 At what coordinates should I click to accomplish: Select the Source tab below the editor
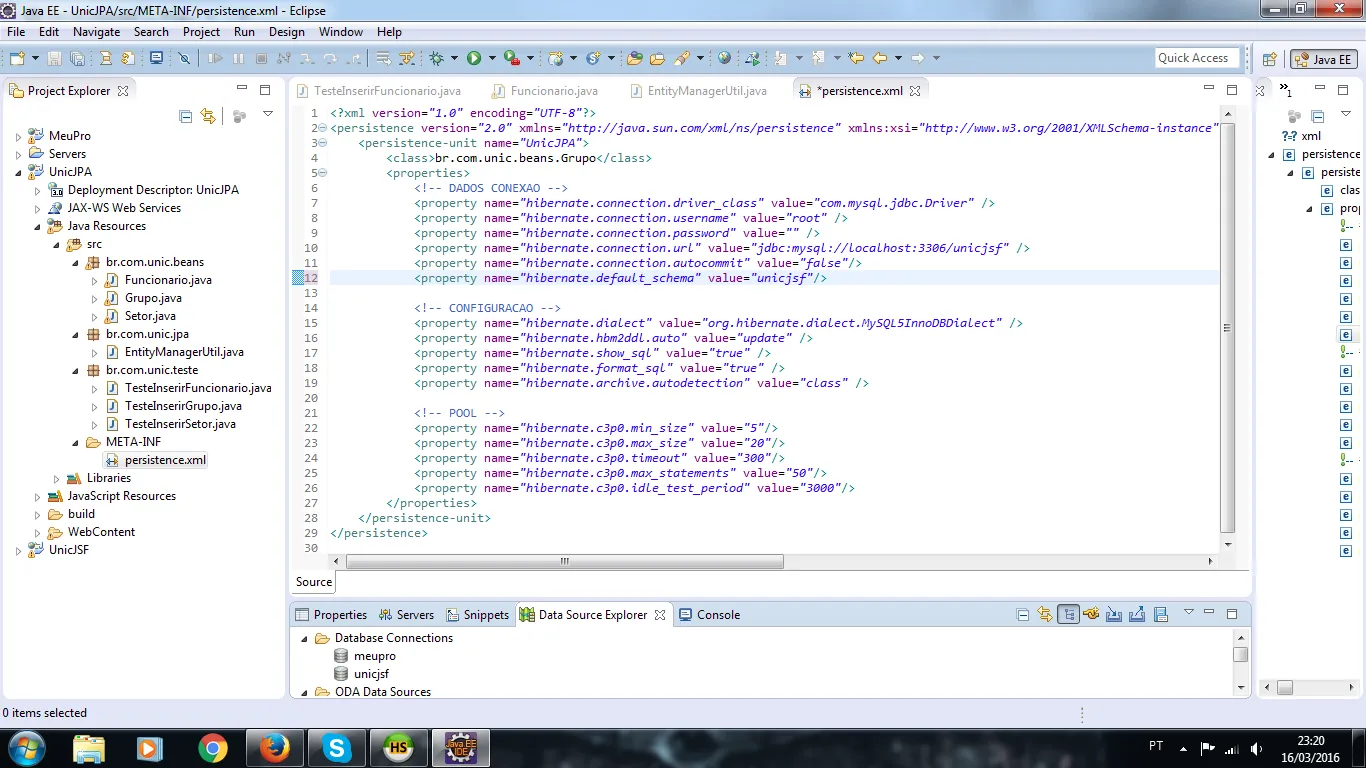[x=313, y=582]
